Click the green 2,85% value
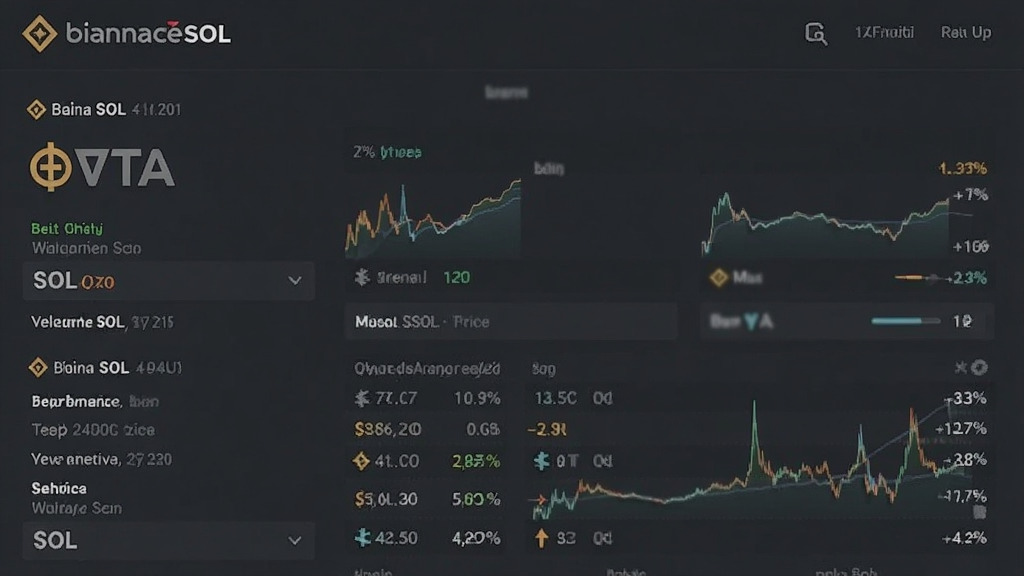This screenshot has width=1024, height=576. pyautogui.click(x=476, y=462)
